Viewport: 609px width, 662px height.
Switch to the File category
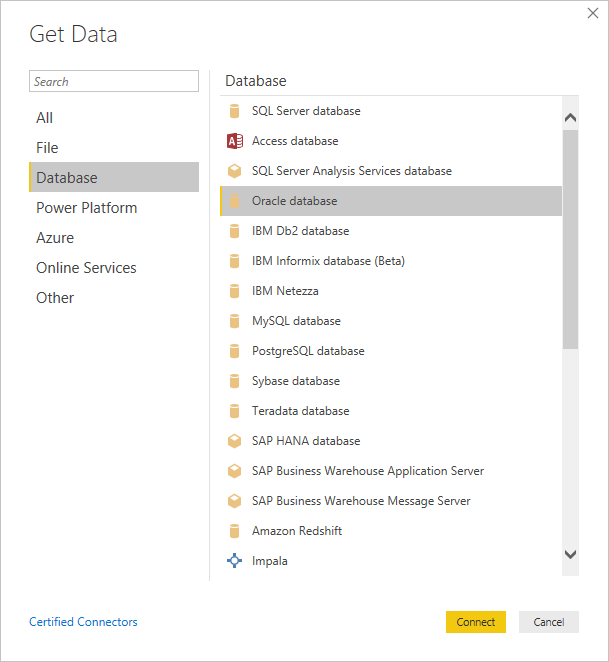point(47,148)
